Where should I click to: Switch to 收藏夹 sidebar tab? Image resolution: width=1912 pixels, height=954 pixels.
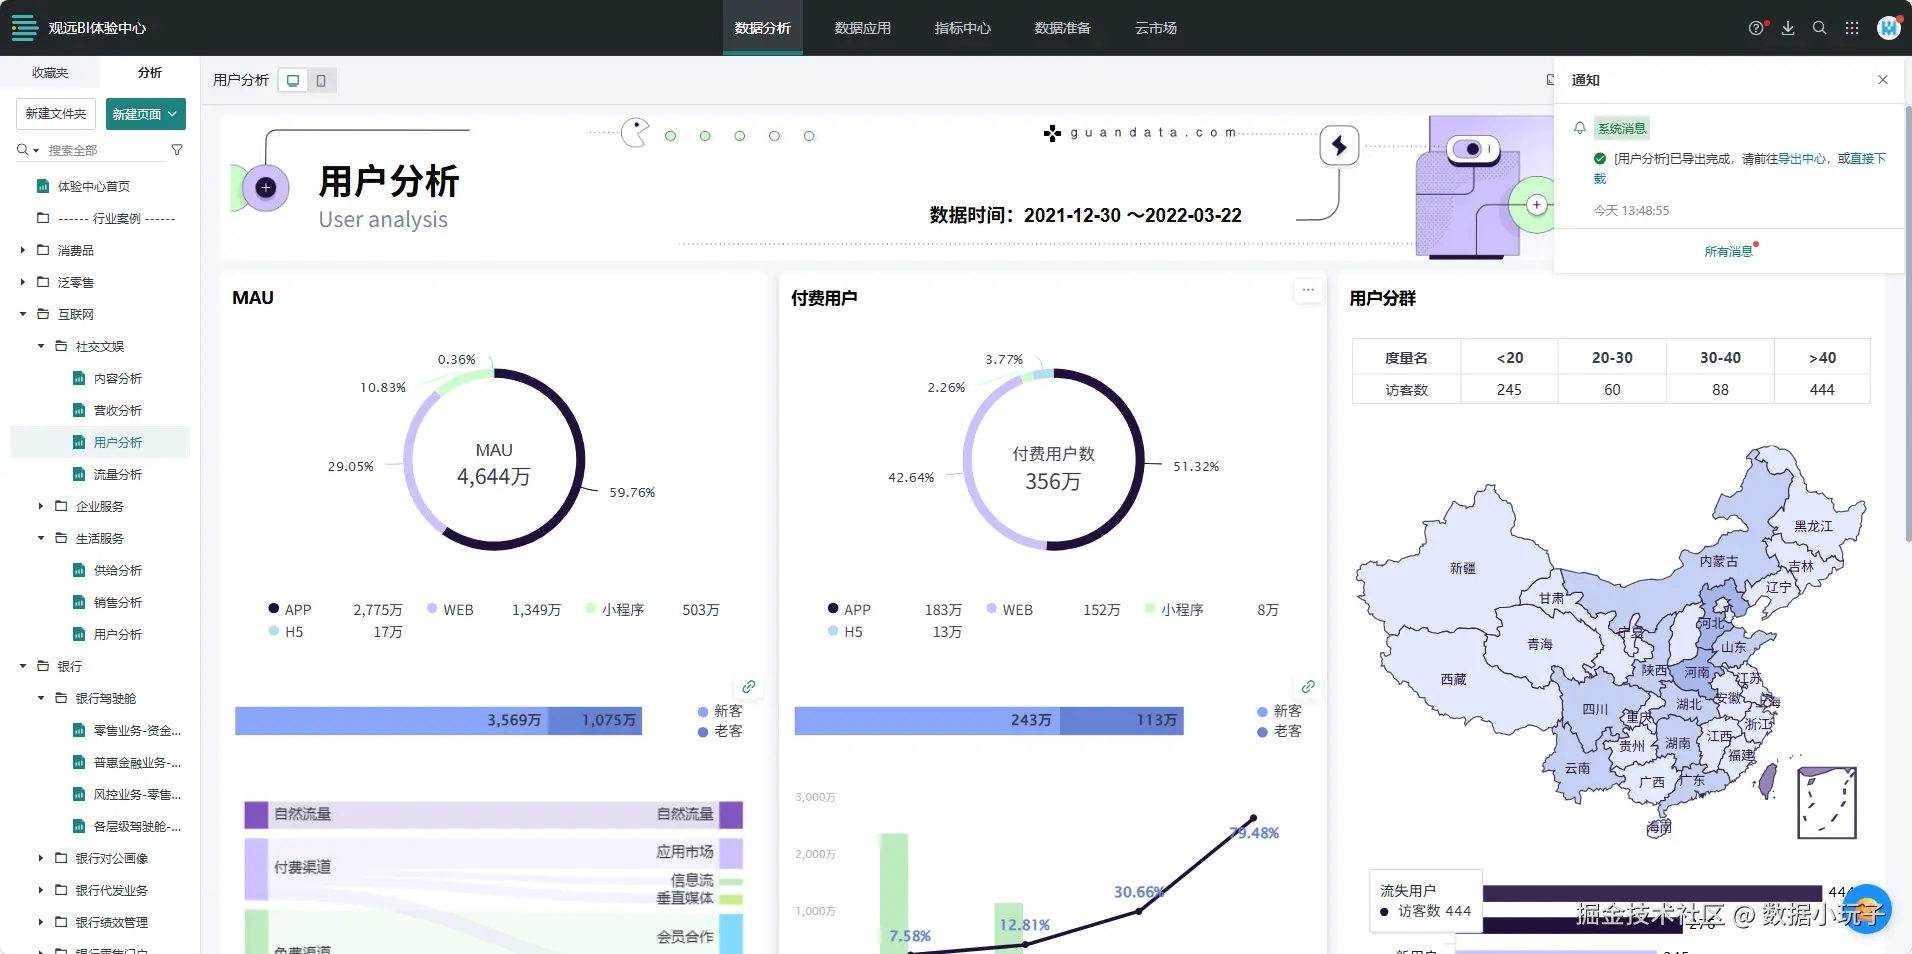50,73
